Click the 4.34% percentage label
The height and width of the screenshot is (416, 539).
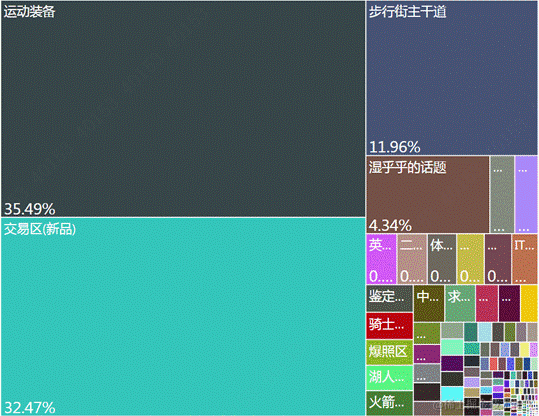390,226
